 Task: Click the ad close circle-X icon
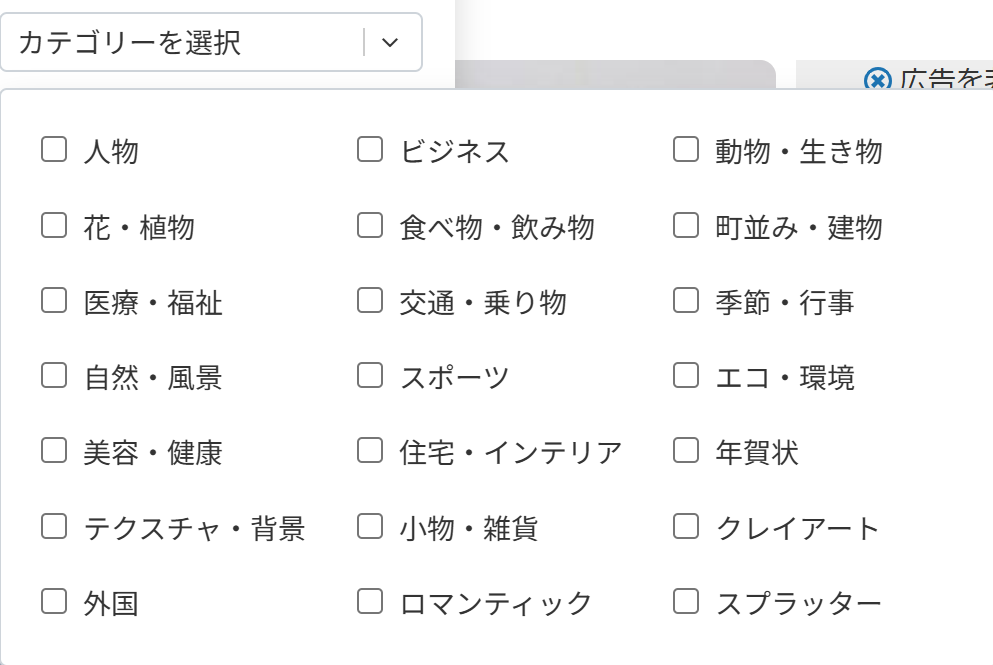[877, 79]
